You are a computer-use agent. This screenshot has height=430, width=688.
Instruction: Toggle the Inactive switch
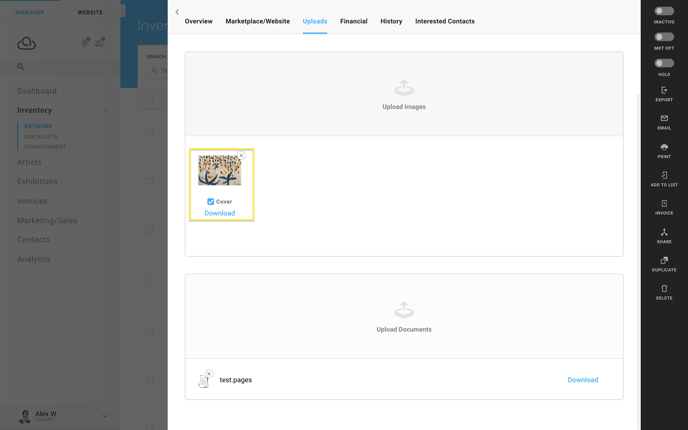[664, 11]
